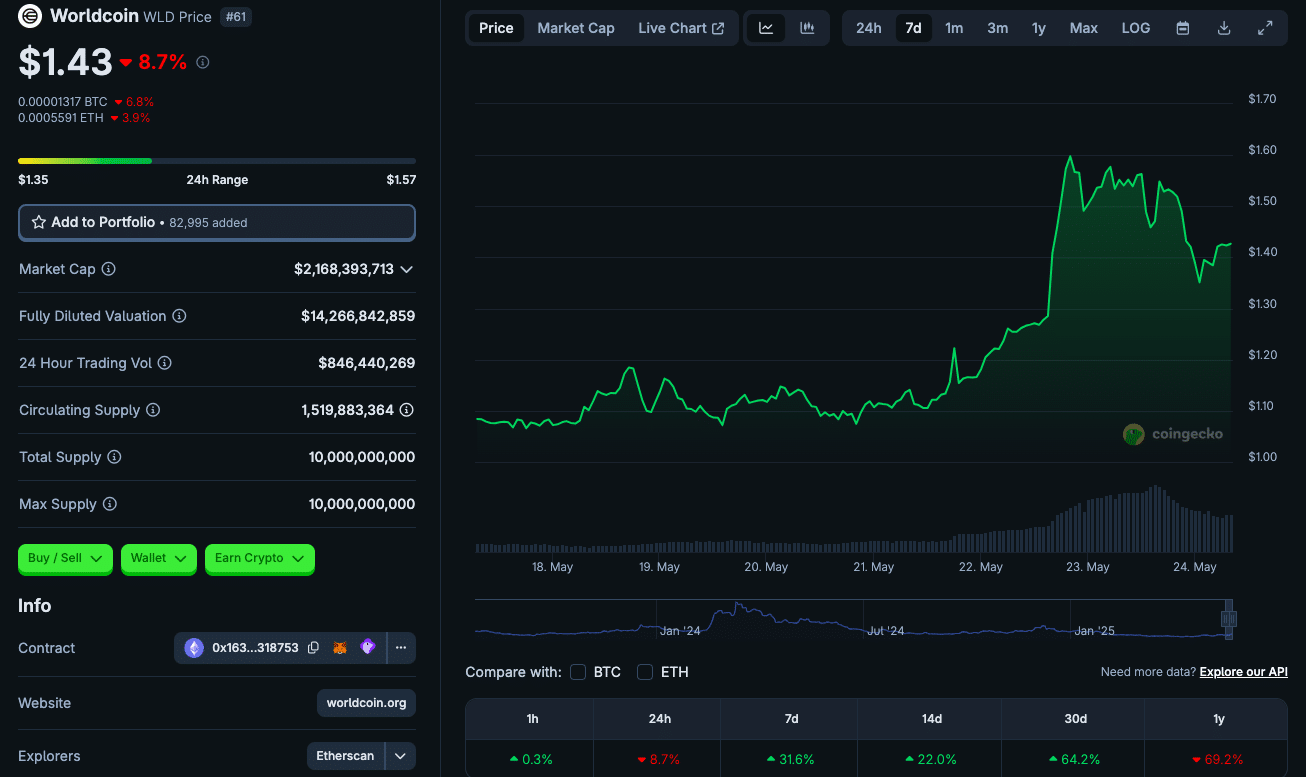Image resolution: width=1306 pixels, height=777 pixels.
Task: Click the #61 rank badge
Action: click(234, 16)
